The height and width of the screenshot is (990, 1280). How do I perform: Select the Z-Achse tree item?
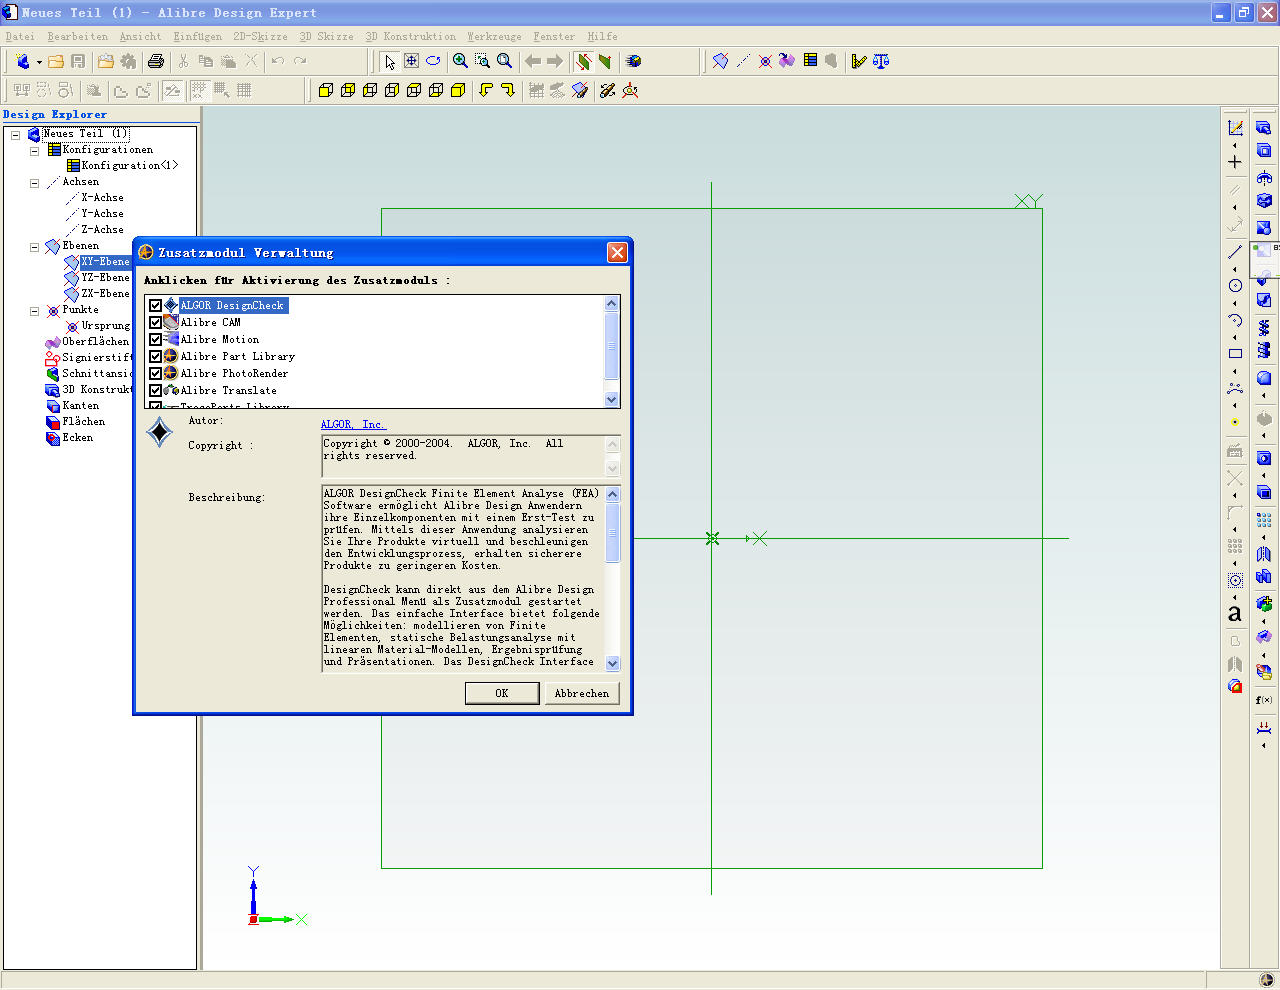[x=102, y=230]
